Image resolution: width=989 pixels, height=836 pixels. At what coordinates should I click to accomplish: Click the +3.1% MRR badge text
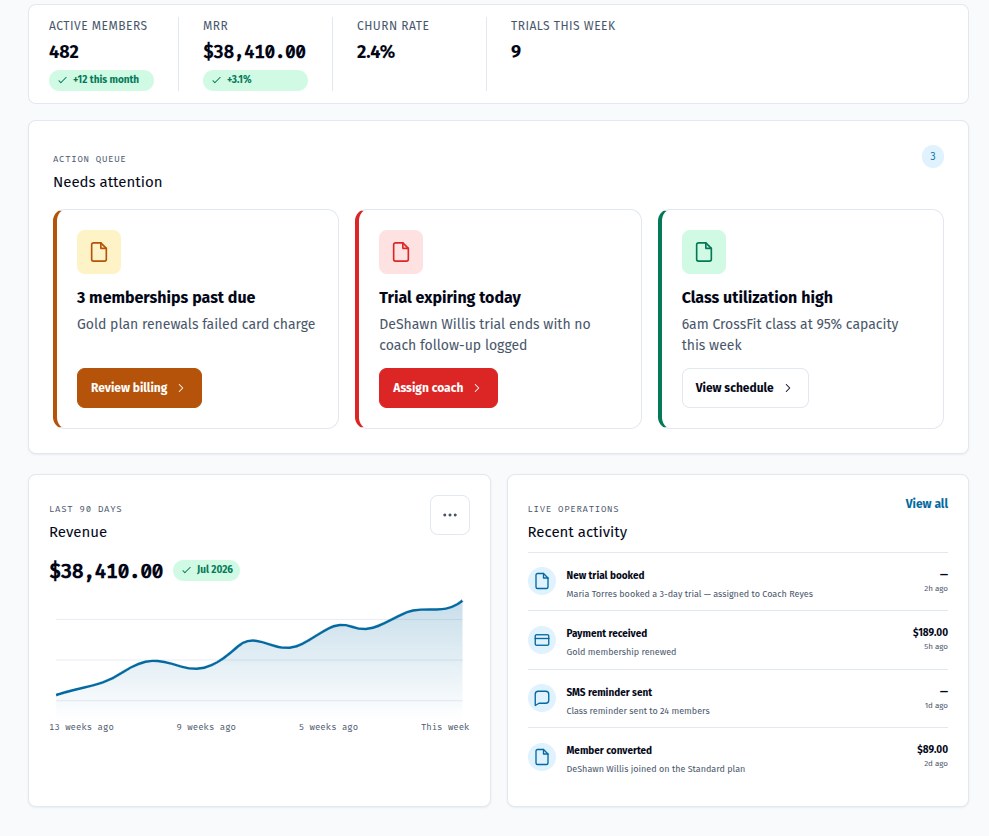click(x=239, y=79)
